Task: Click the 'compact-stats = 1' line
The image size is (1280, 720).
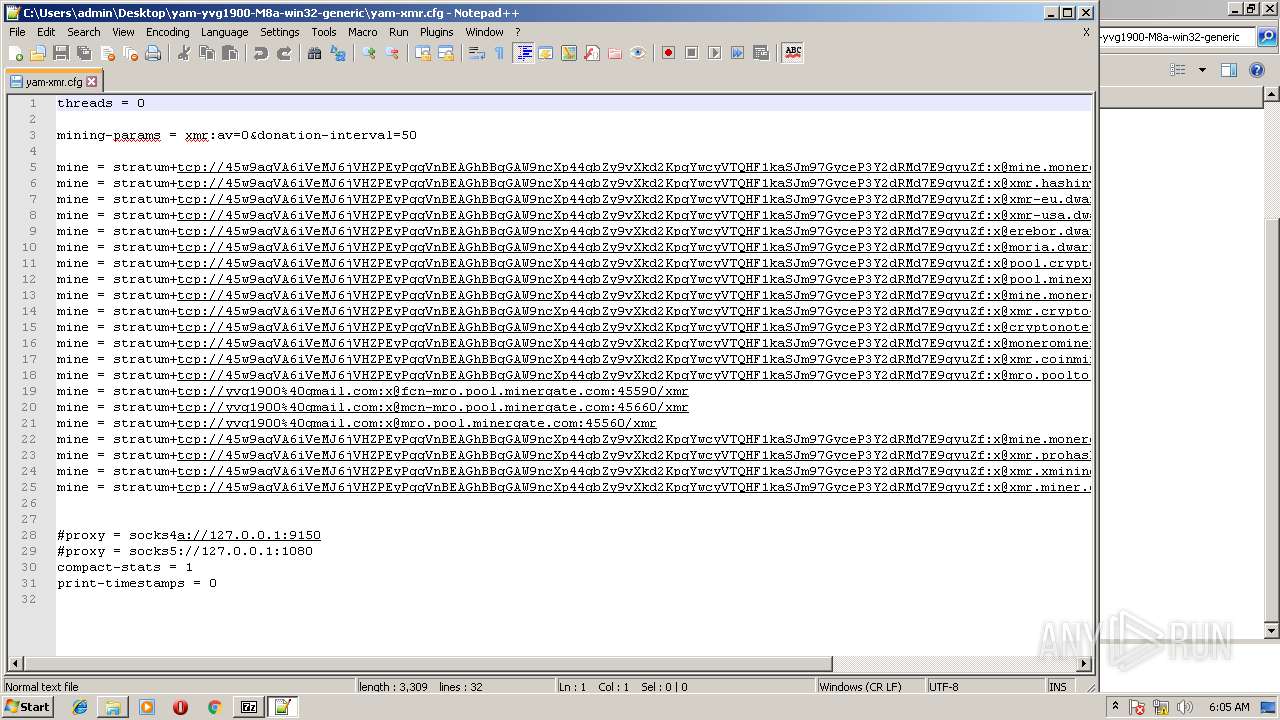Action: point(125,567)
